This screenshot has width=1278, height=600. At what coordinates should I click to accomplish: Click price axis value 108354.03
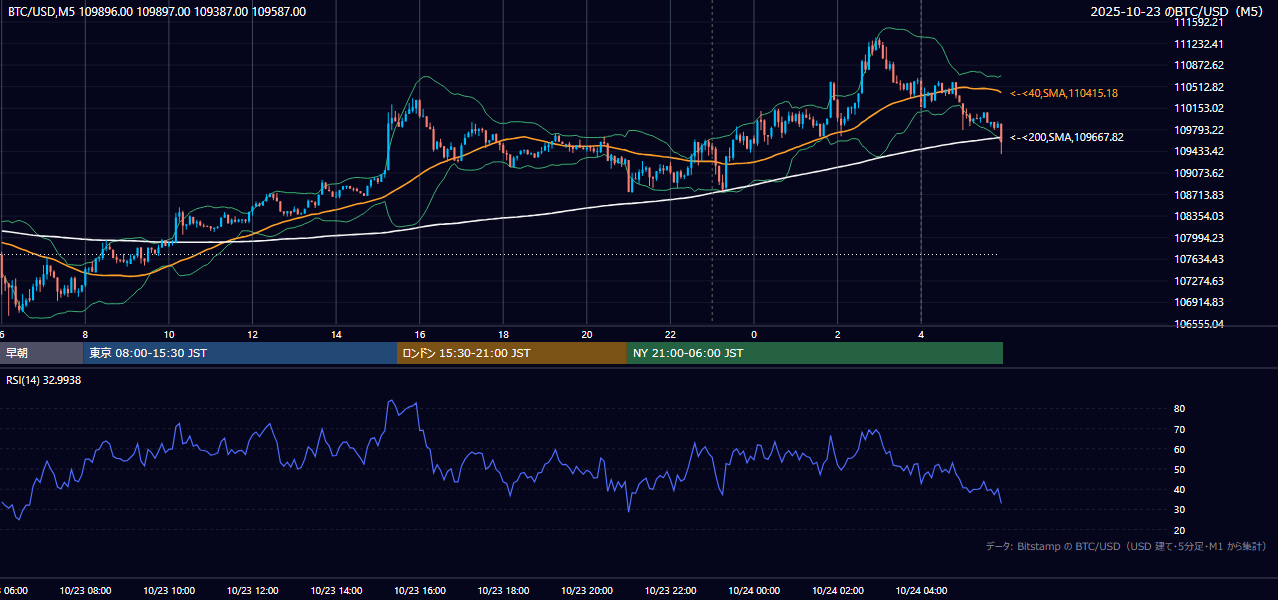point(1199,216)
